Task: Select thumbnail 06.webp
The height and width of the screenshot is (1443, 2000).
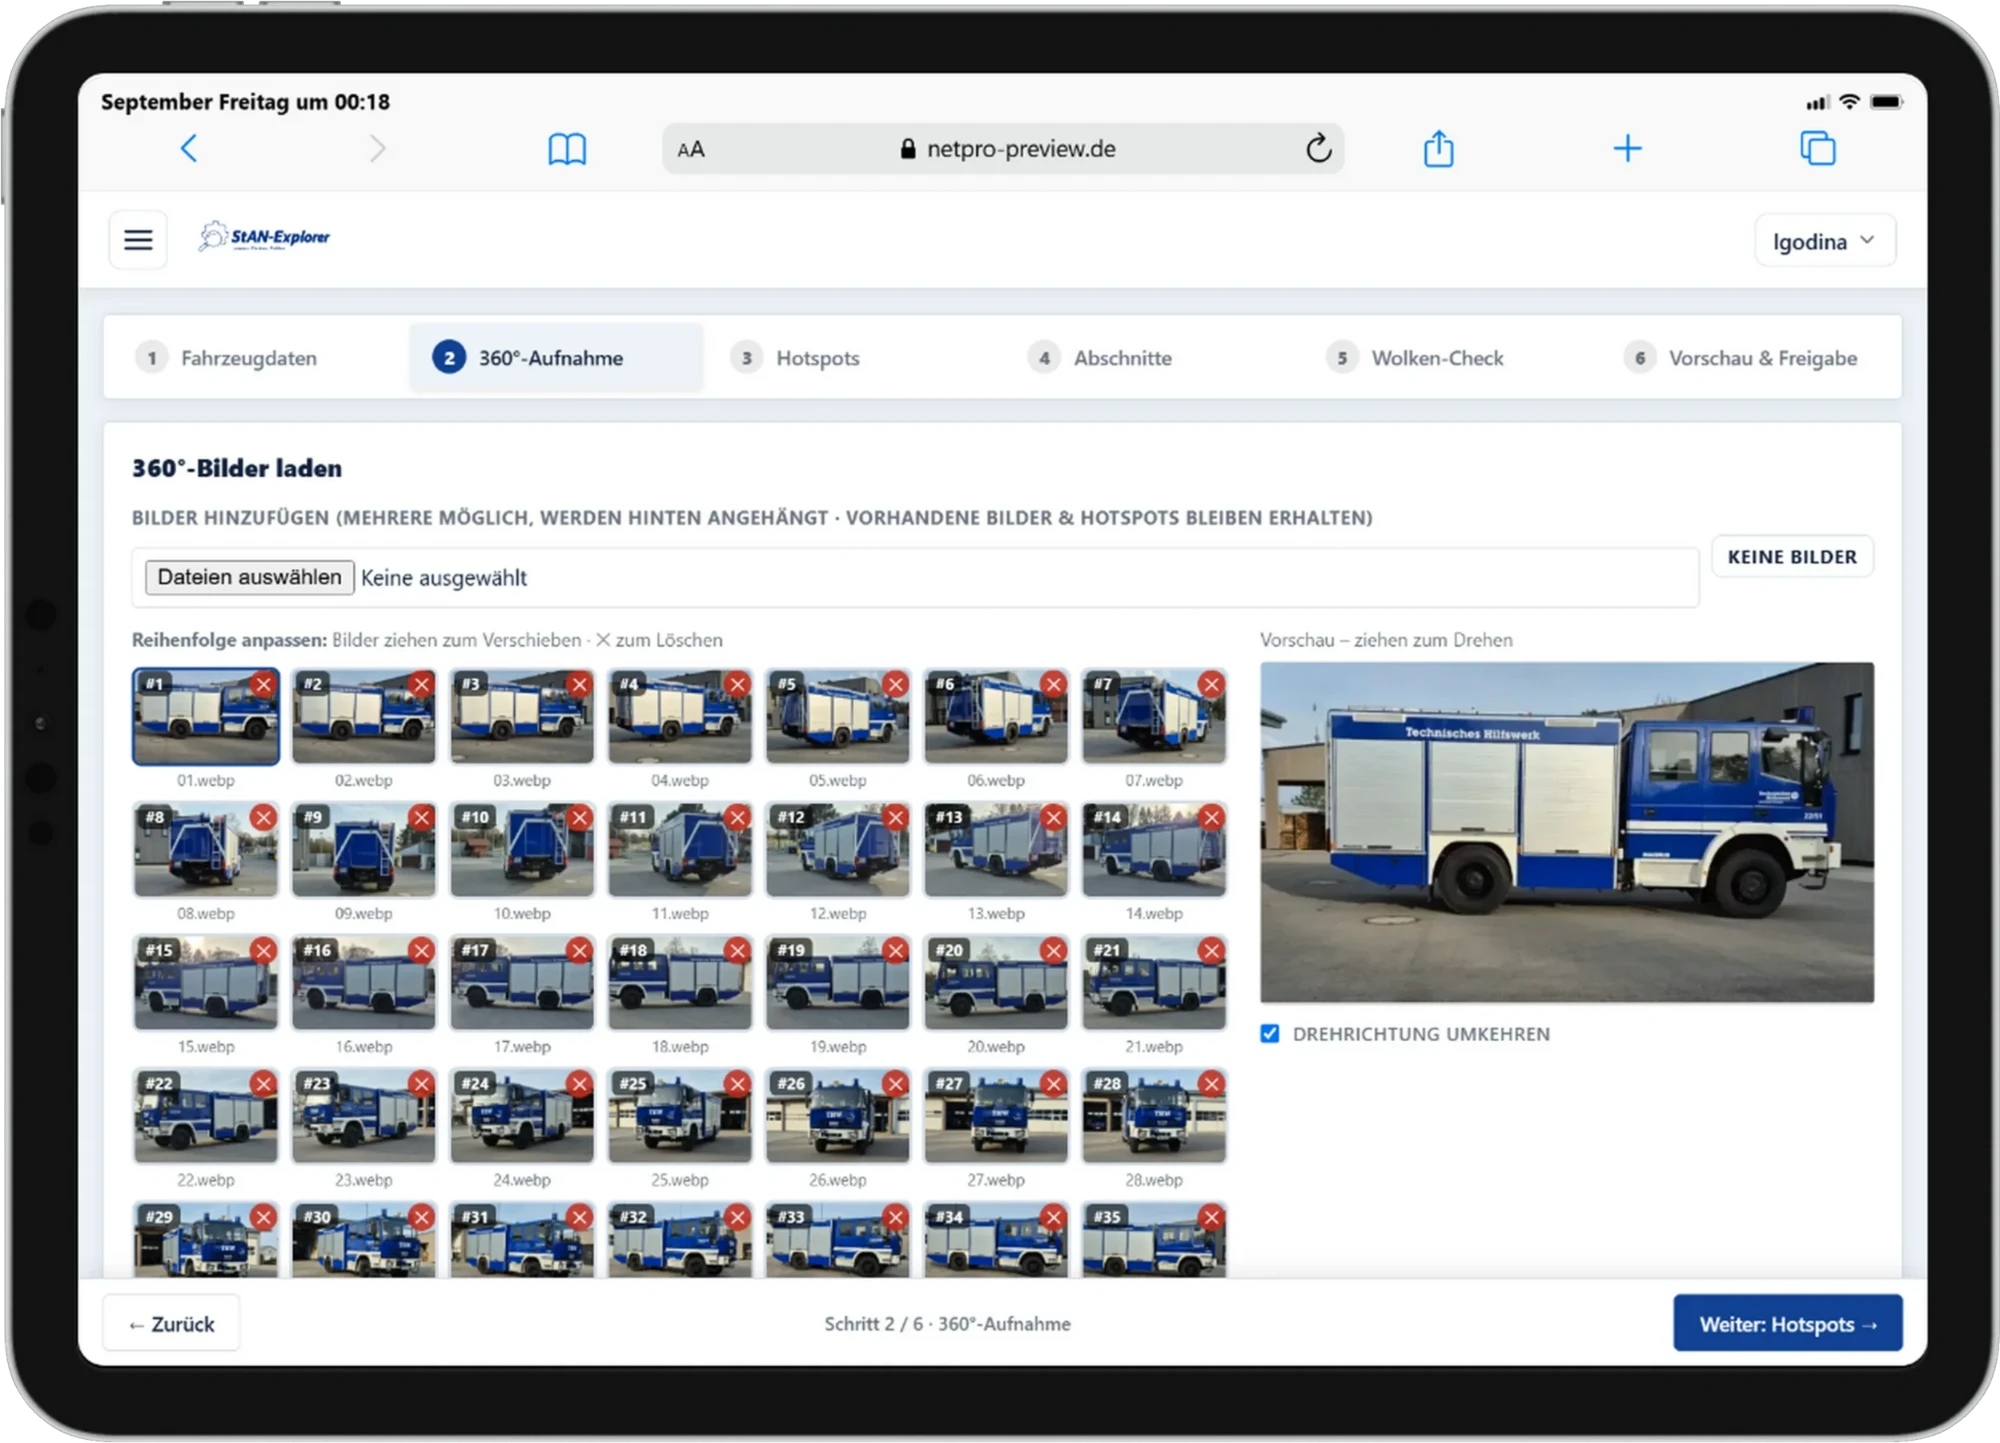Action: tap(996, 716)
